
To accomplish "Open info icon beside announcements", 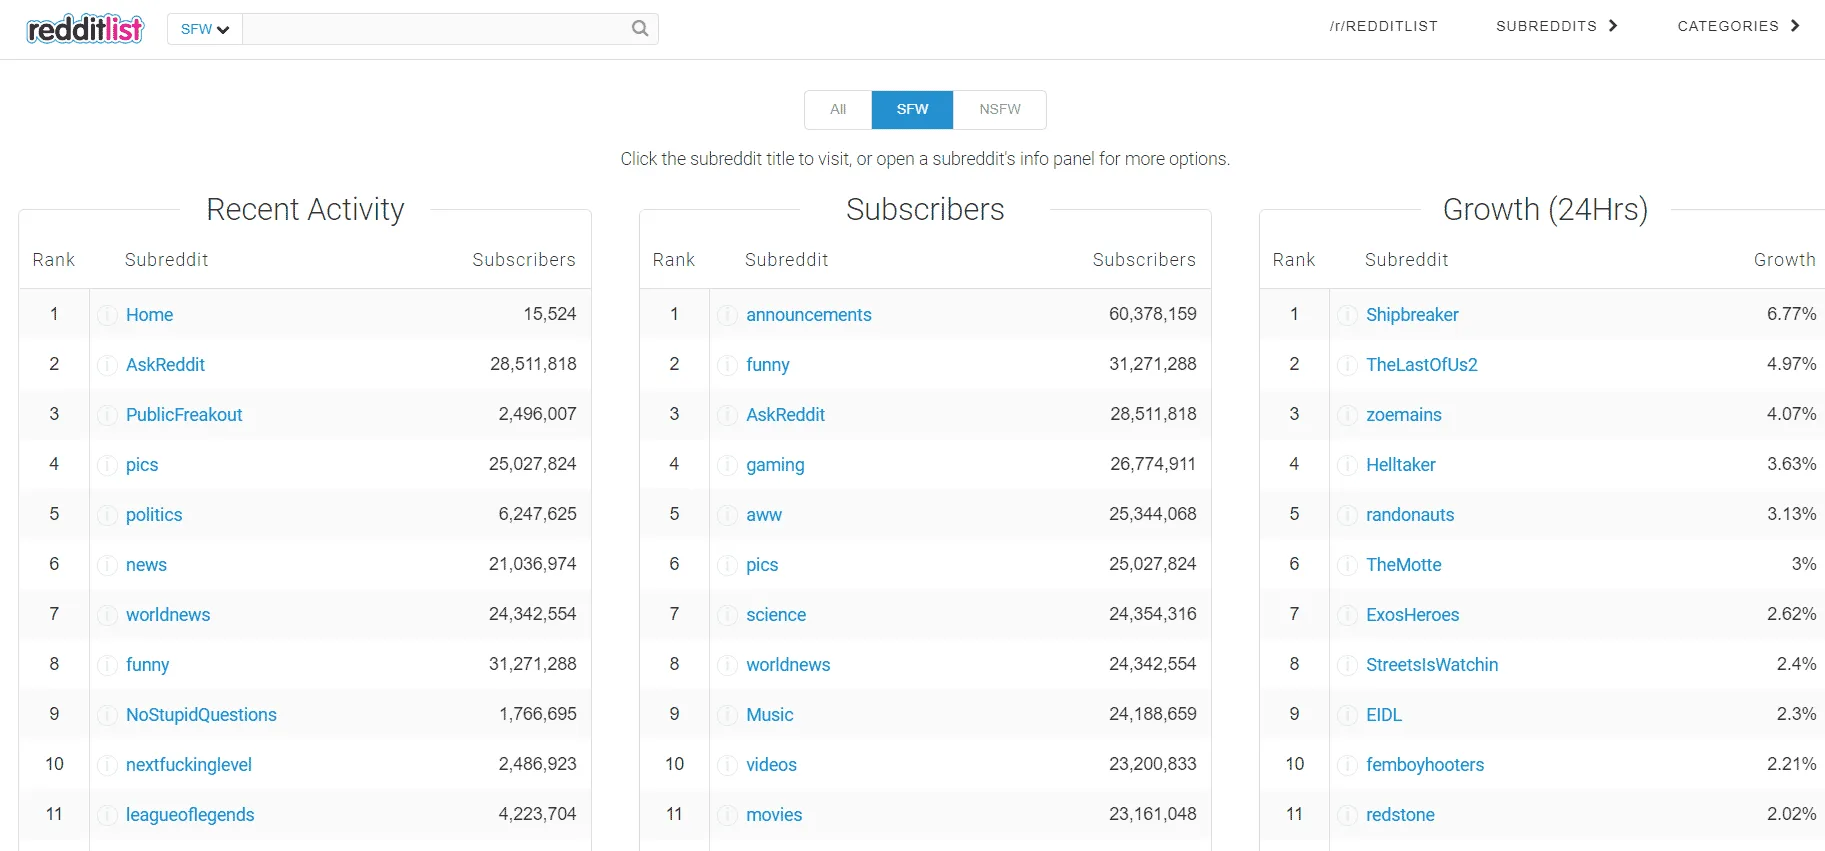I will (727, 315).
